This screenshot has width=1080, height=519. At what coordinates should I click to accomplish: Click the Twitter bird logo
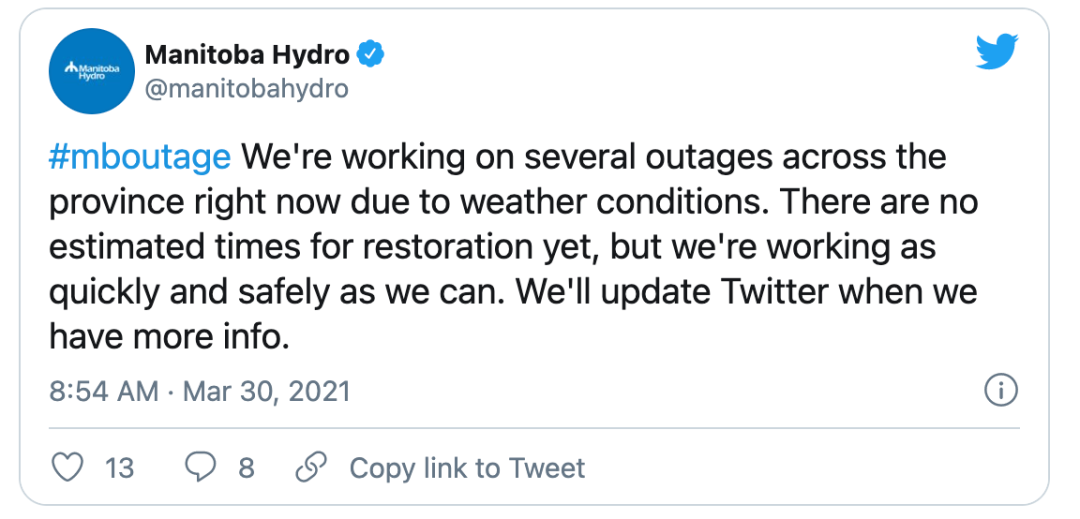click(x=996, y=50)
